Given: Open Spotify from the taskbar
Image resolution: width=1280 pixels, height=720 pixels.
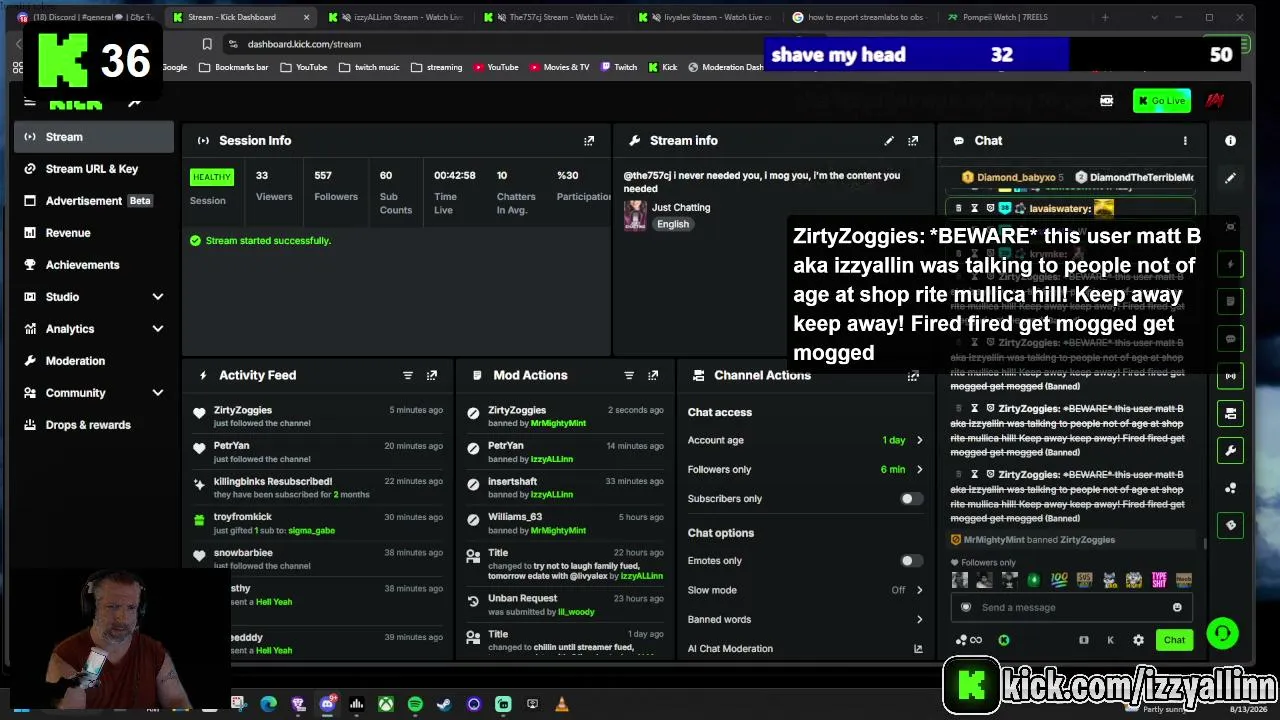Looking at the screenshot, I should (415, 704).
